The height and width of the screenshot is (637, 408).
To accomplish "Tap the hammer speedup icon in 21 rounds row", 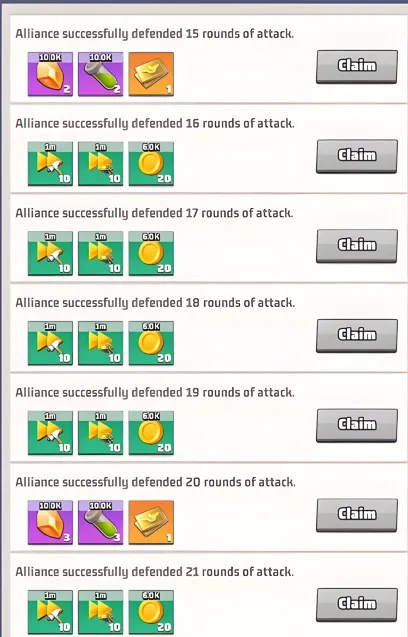I will pos(50,612).
